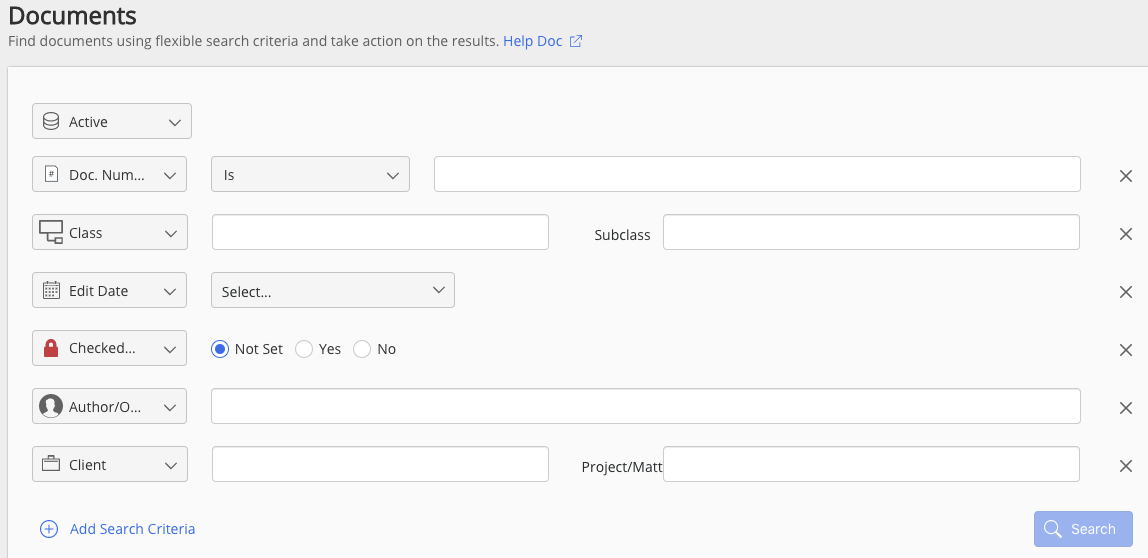Delete the Edit Date criteria row

[x=1126, y=292]
